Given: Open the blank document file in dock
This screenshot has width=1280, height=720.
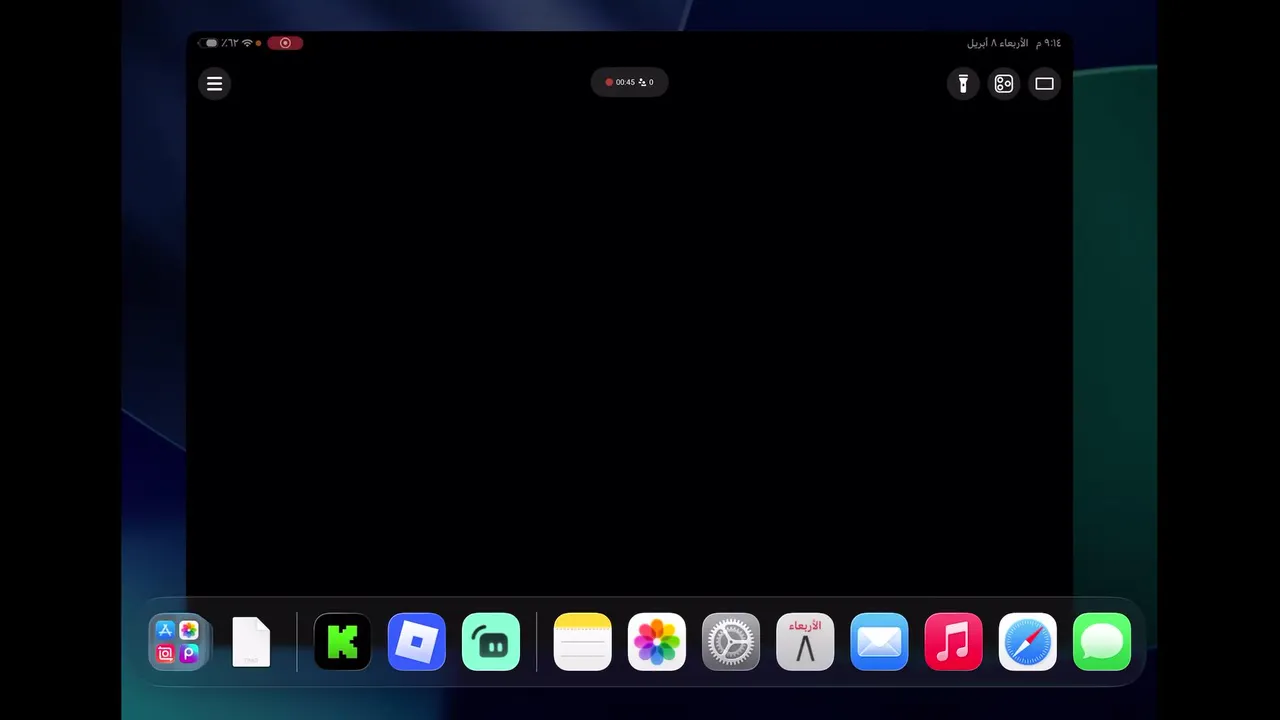Looking at the screenshot, I should [x=251, y=642].
